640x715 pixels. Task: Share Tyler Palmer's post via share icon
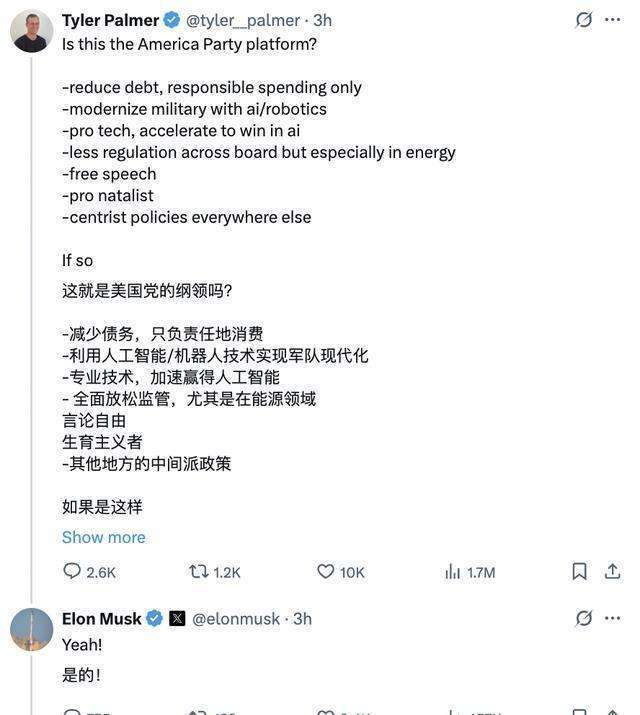pos(613,571)
